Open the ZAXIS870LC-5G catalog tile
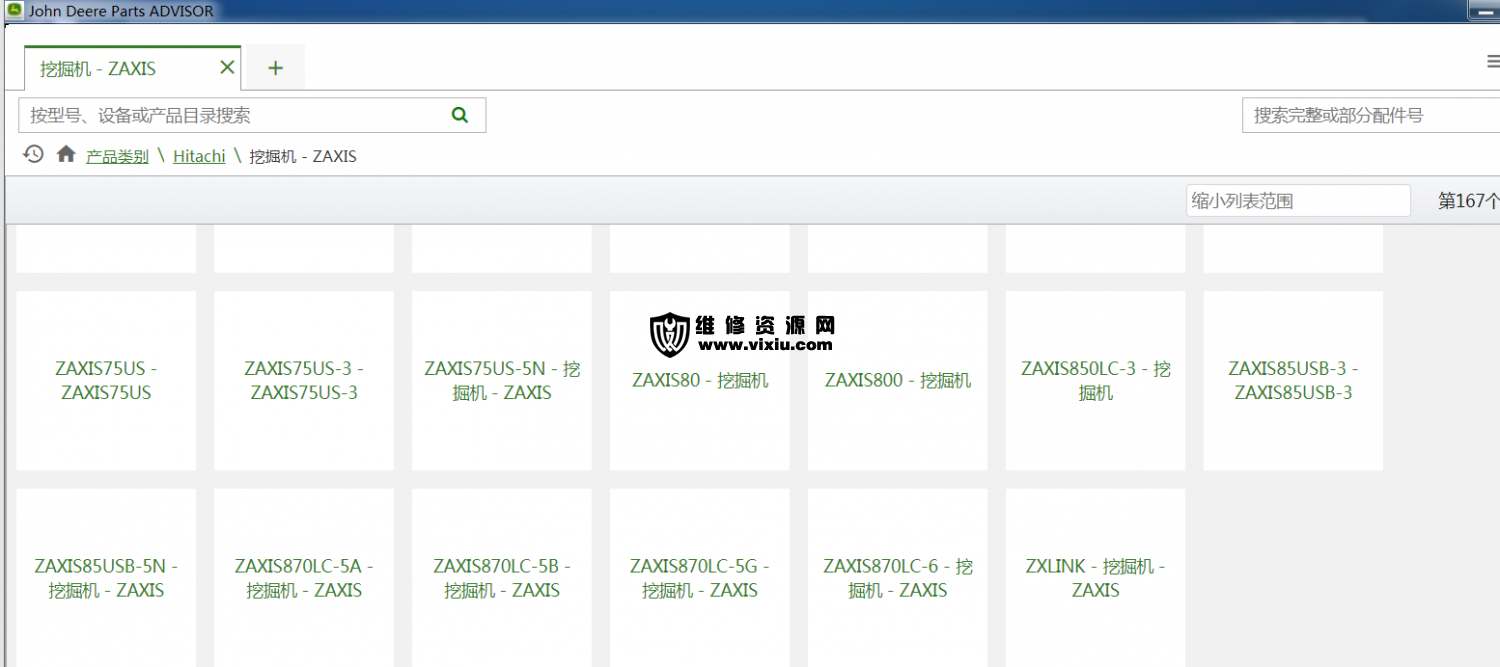Image resolution: width=1500 pixels, height=667 pixels. 700,578
